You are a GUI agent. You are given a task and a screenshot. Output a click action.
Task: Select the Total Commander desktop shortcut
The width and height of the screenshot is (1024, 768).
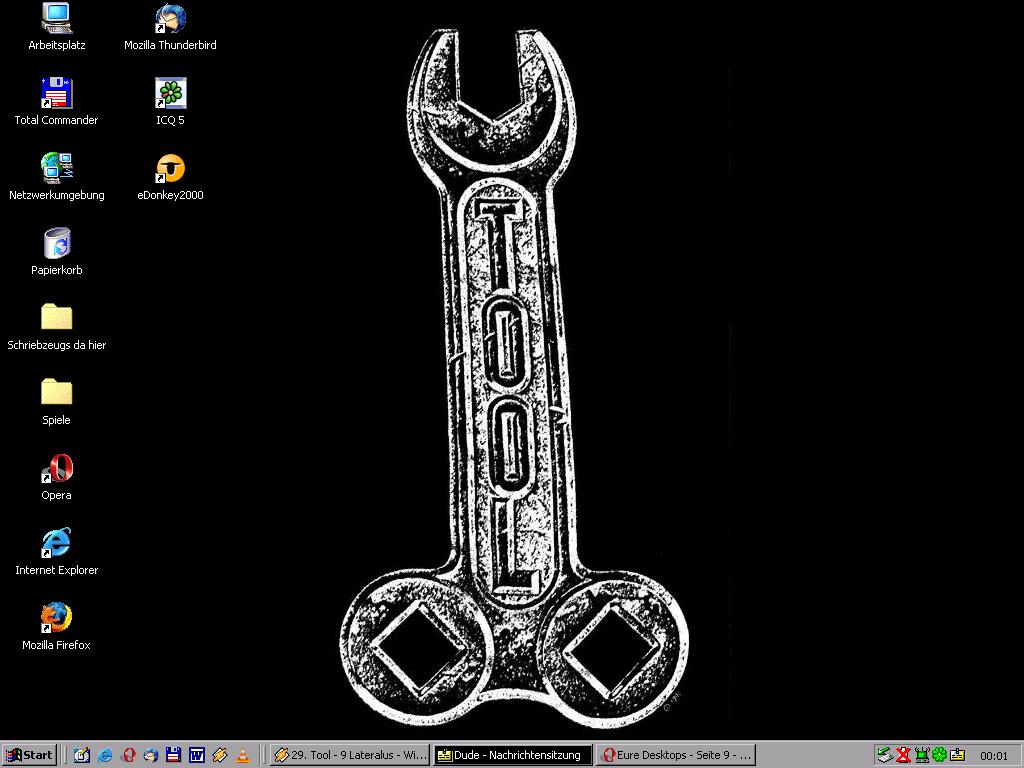point(57,102)
